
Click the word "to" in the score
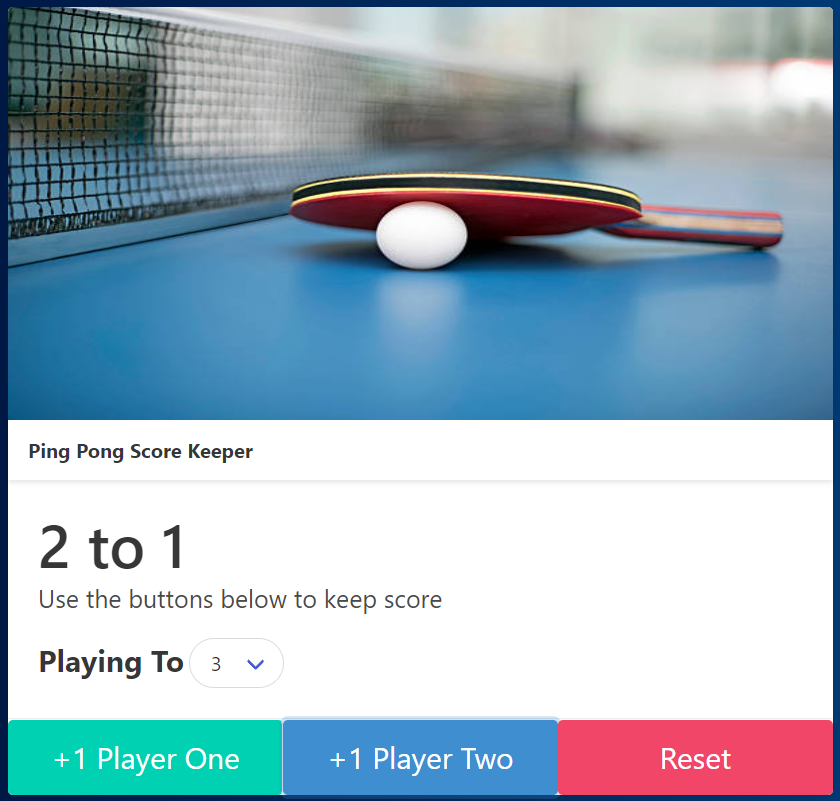116,550
